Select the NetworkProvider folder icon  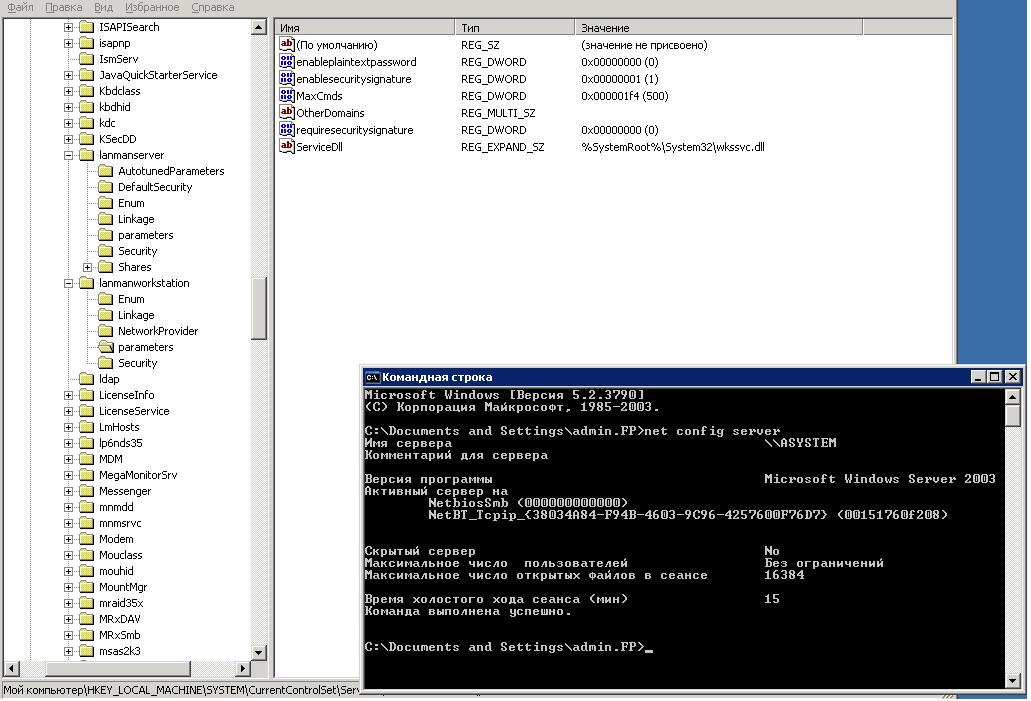point(106,331)
